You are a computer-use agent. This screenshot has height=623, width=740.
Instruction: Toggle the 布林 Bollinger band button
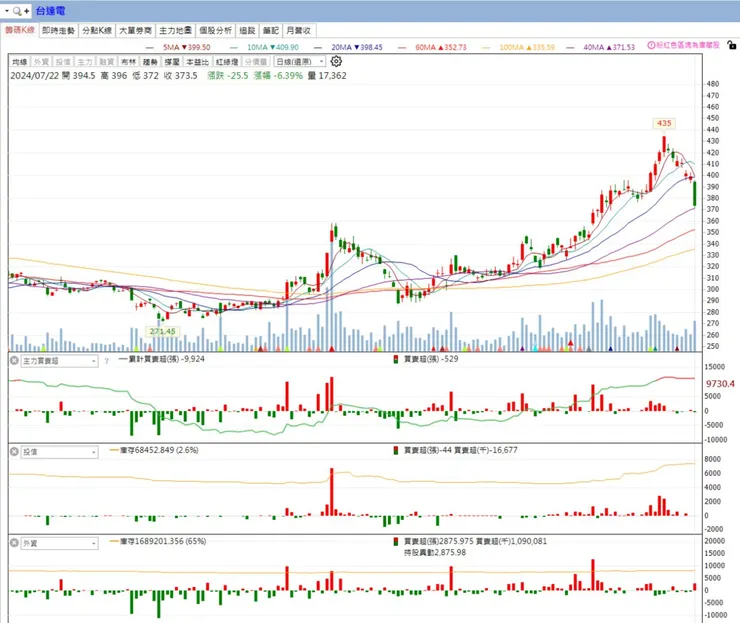click(x=128, y=62)
